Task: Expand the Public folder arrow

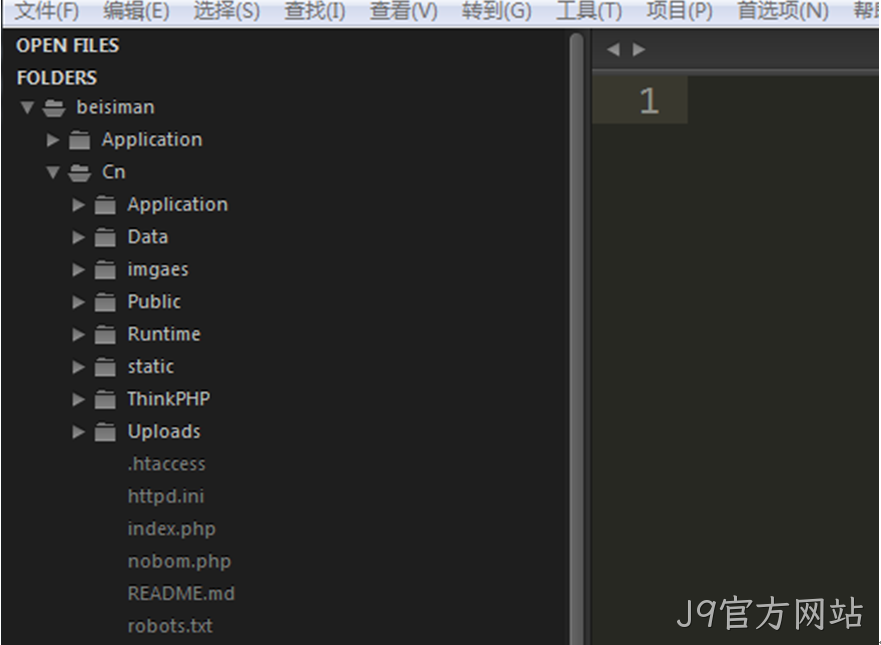Action: [79, 302]
